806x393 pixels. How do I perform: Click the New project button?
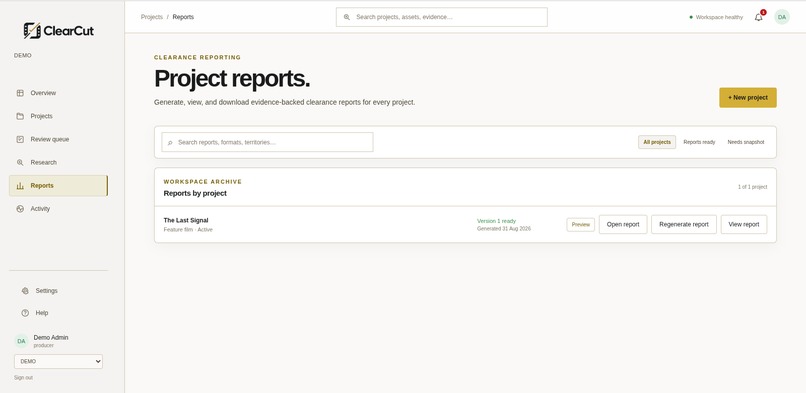pyautogui.click(x=748, y=98)
